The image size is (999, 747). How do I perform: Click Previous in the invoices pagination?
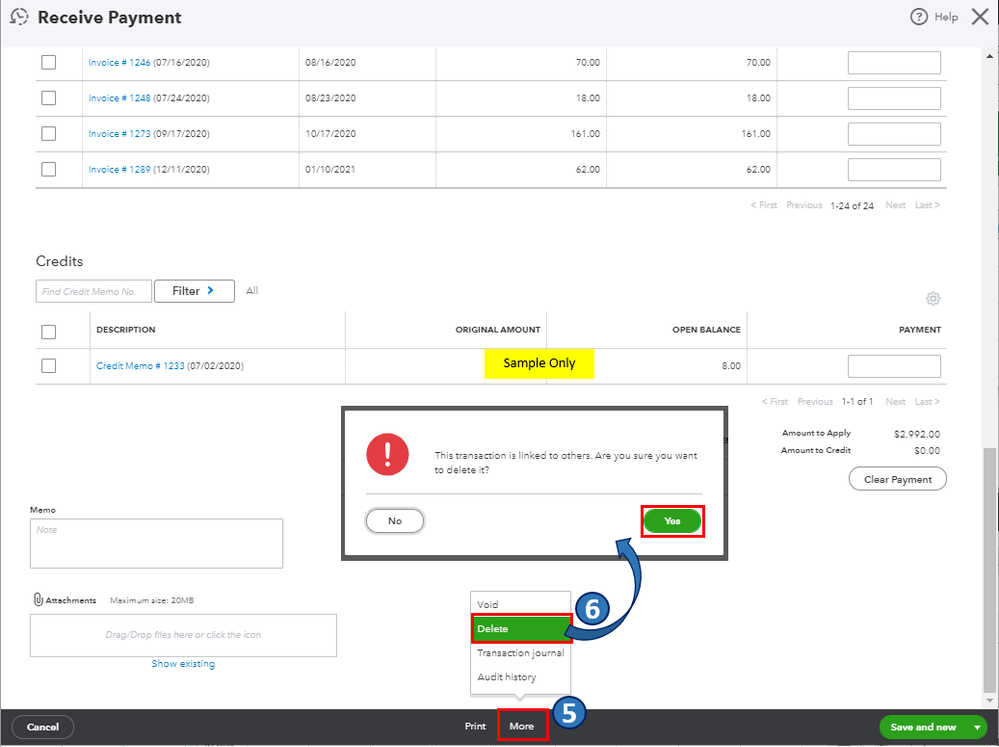pos(804,205)
